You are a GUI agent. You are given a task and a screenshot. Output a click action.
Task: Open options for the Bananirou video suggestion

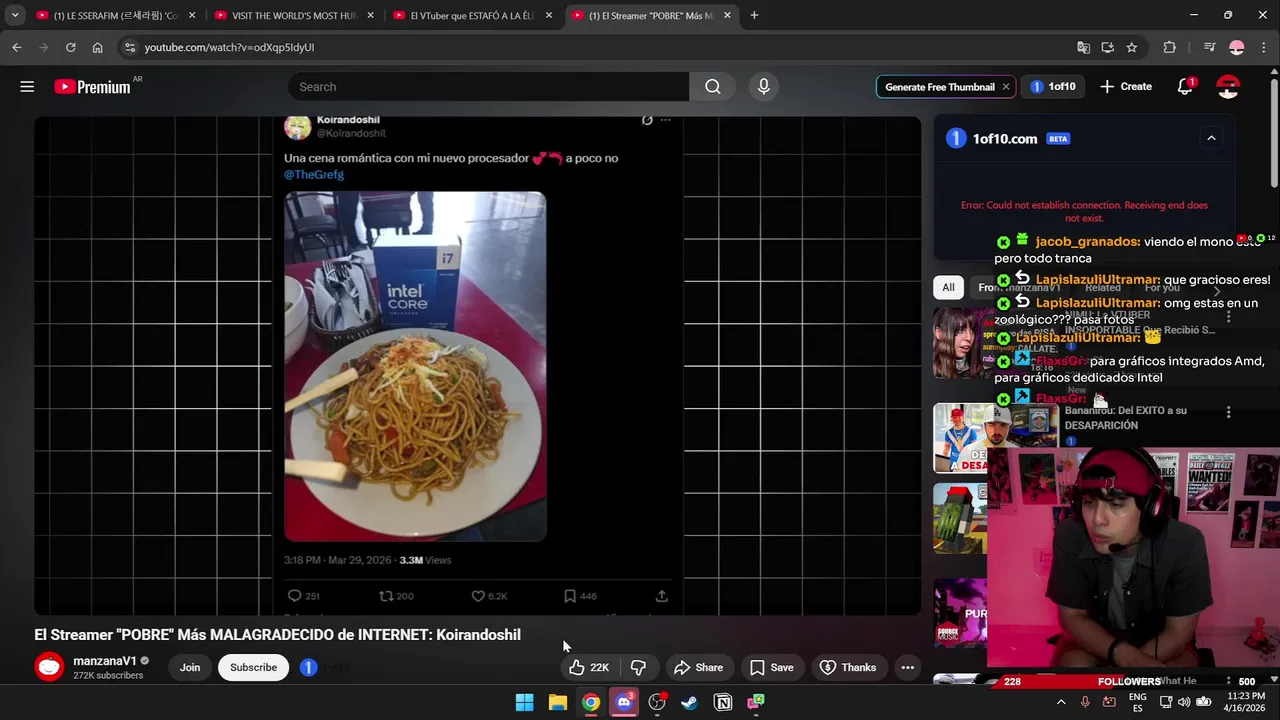coord(1228,412)
